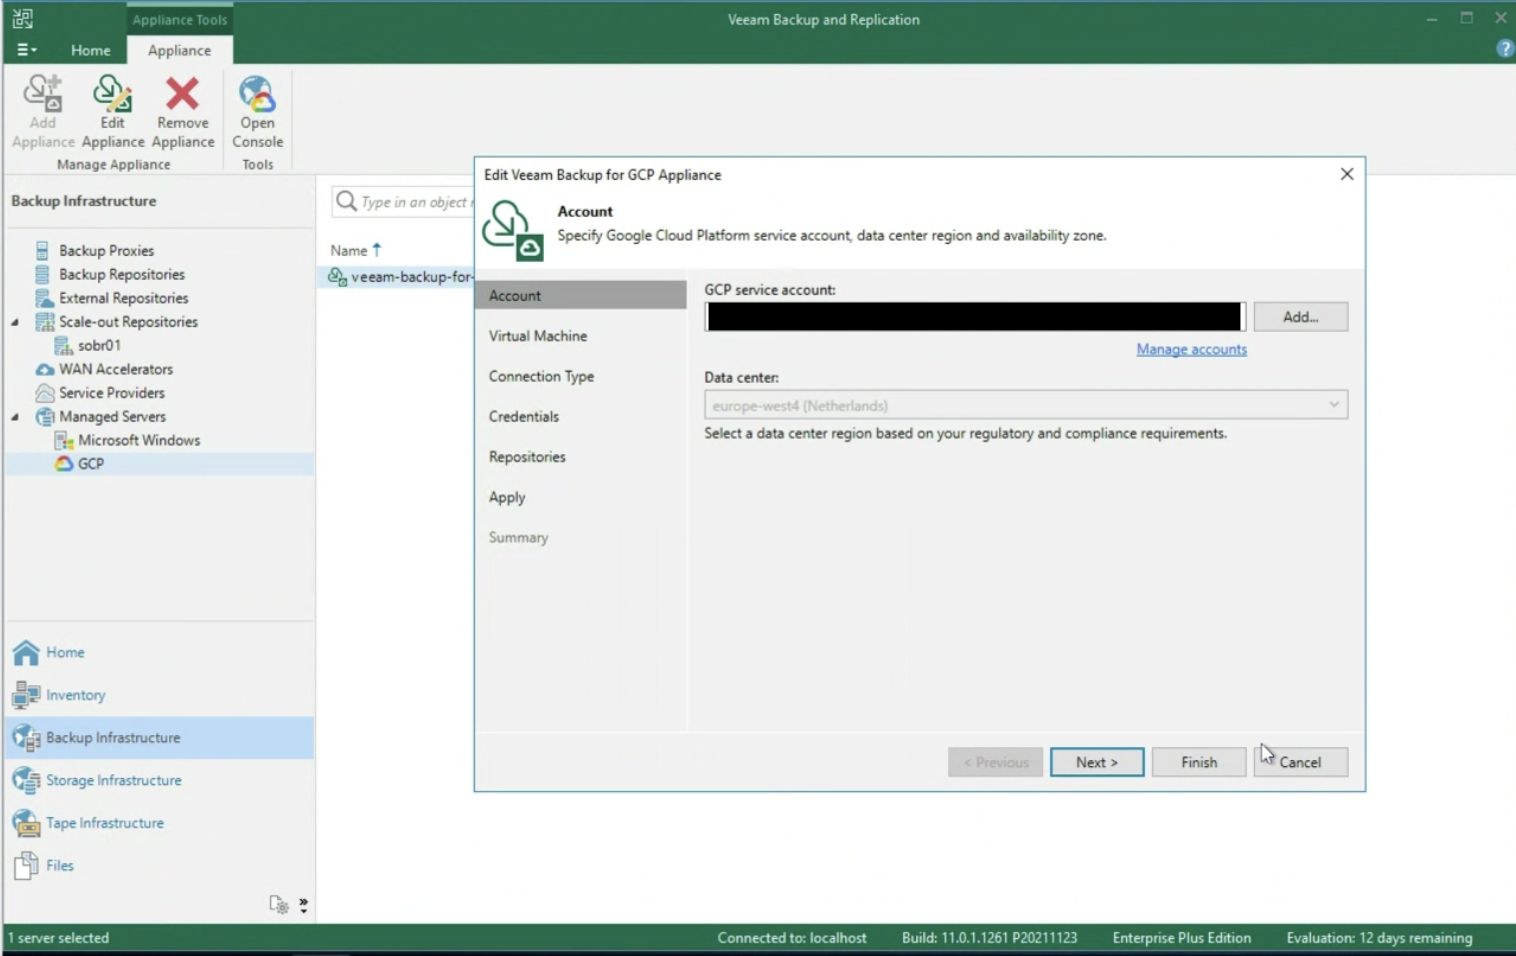Image resolution: width=1516 pixels, height=956 pixels.
Task: Click the Storage Infrastructure view icon
Action: [x=26, y=780]
